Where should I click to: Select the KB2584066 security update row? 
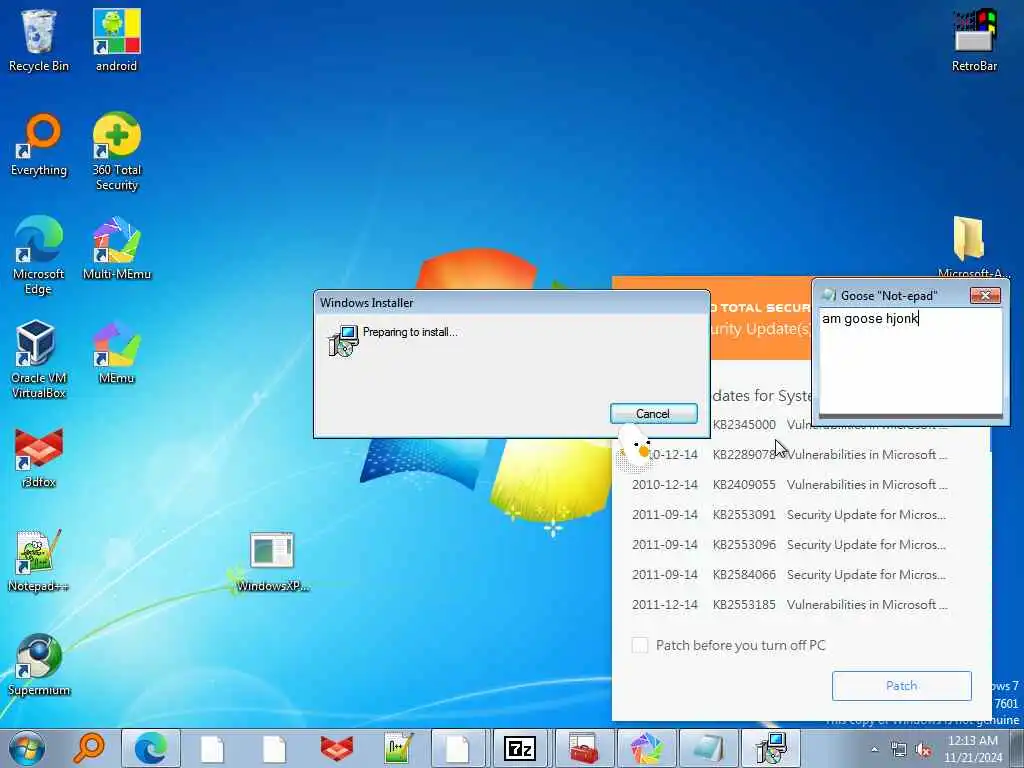click(x=790, y=575)
